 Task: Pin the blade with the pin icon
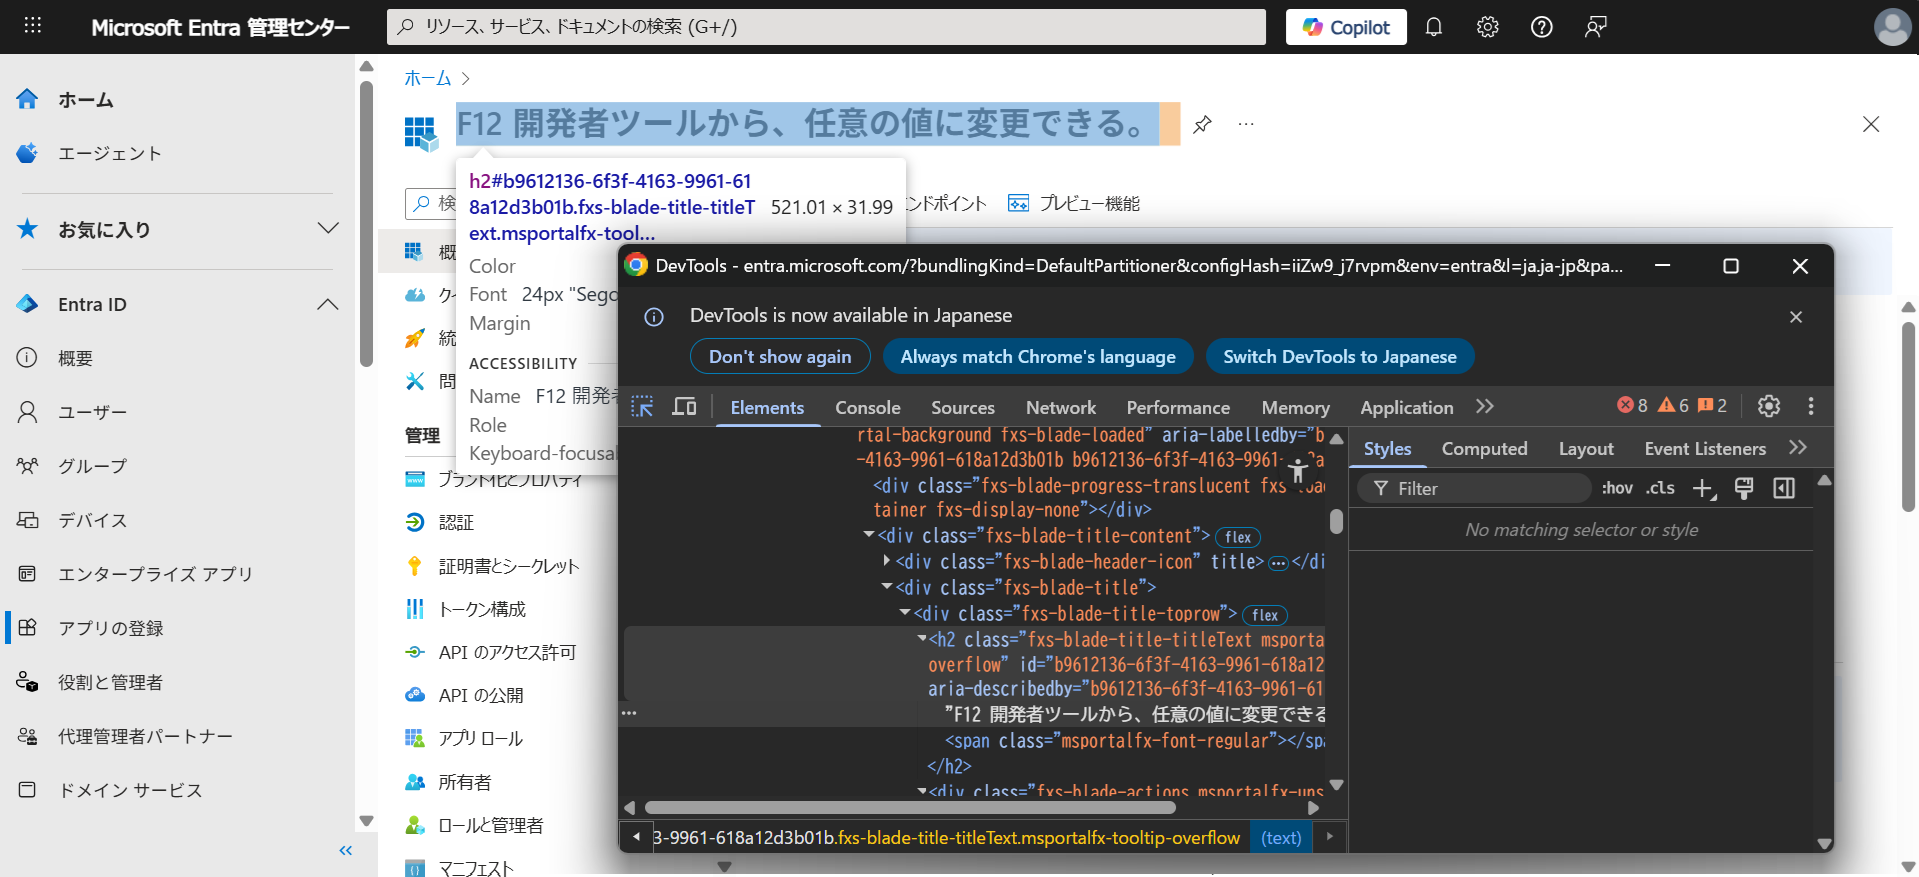pyautogui.click(x=1202, y=124)
